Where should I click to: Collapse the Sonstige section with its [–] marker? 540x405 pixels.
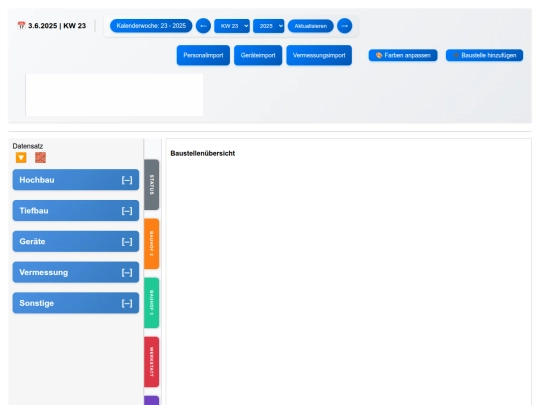click(x=127, y=303)
